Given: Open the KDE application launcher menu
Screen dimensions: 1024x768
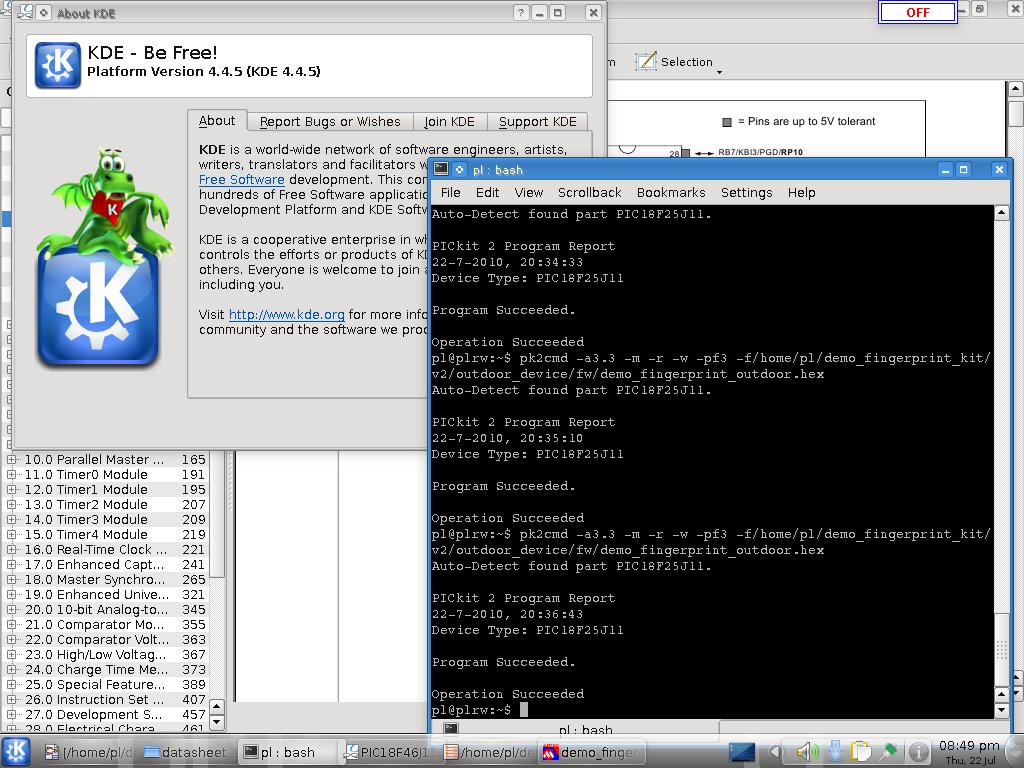Looking at the screenshot, I should pos(16,752).
